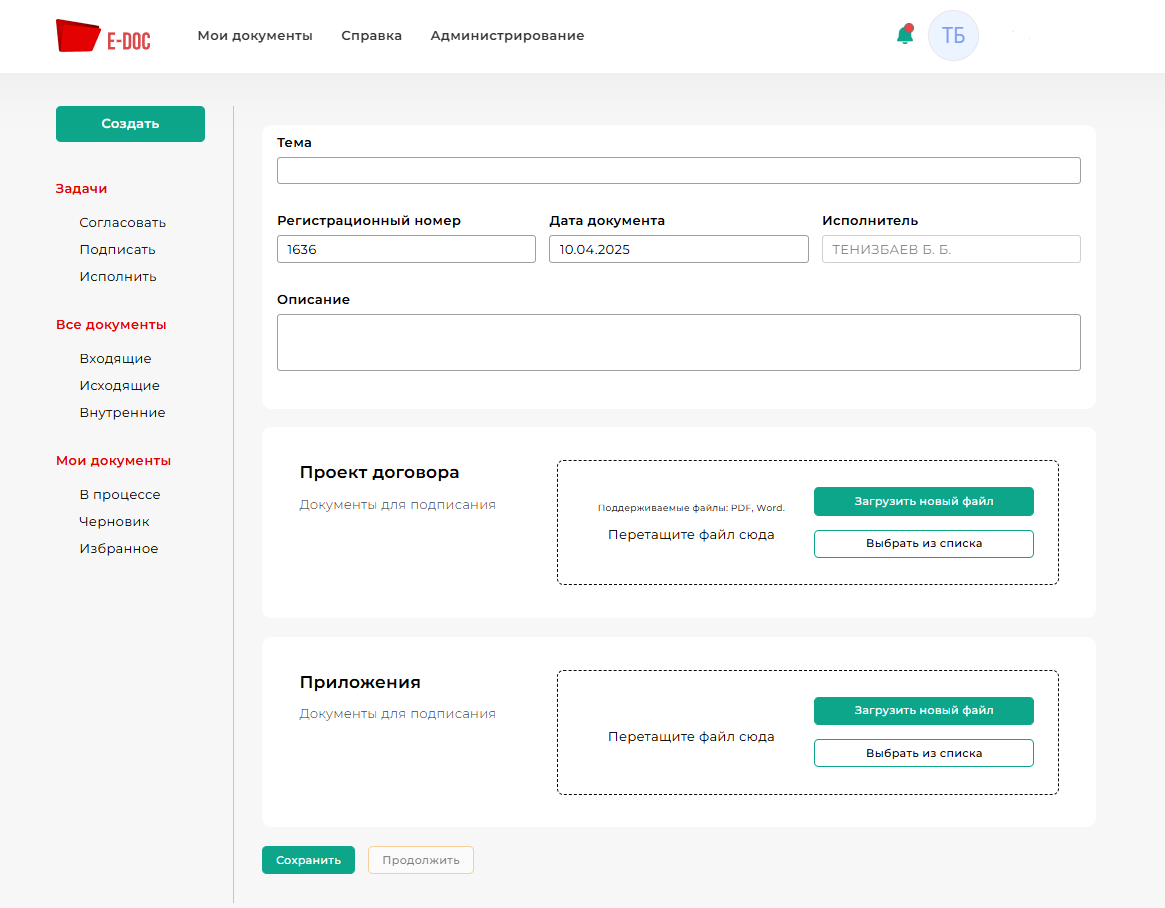Click Загрузить новый файл for Проект договора
This screenshot has width=1165, height=908.
point(923,502)
